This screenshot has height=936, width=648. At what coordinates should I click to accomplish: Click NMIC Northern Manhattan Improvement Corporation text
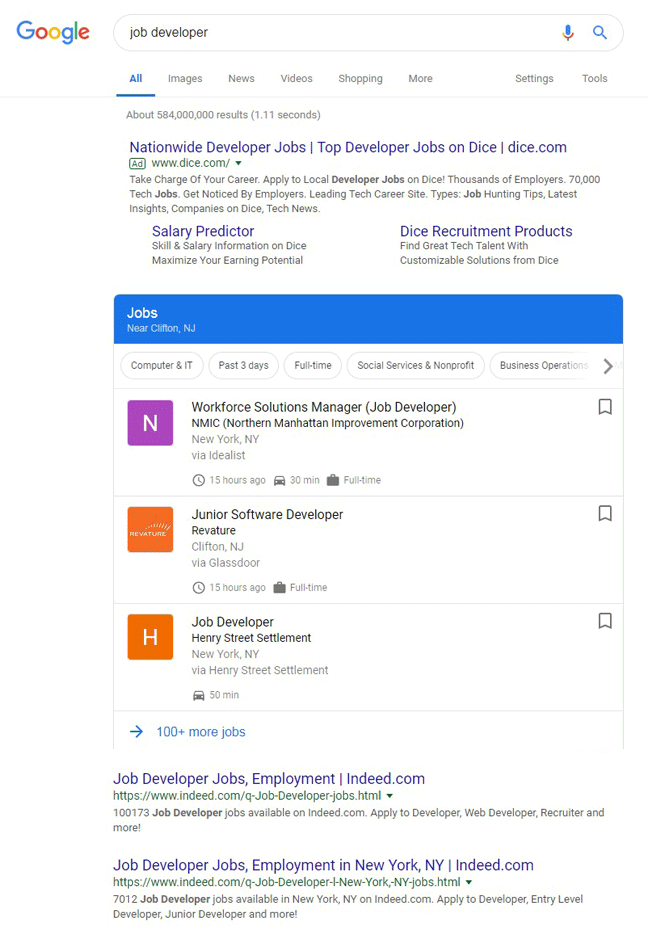click(328, 423)
